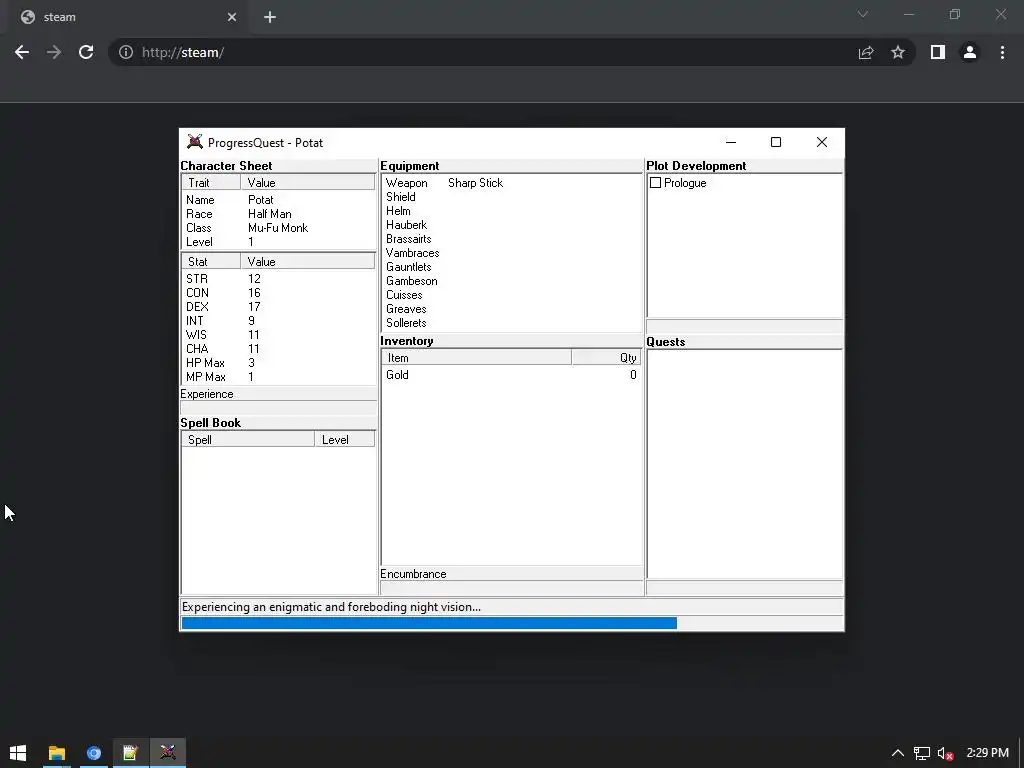1024x768 pixels.
Task: Open a new browser tab
Action: 270,17
